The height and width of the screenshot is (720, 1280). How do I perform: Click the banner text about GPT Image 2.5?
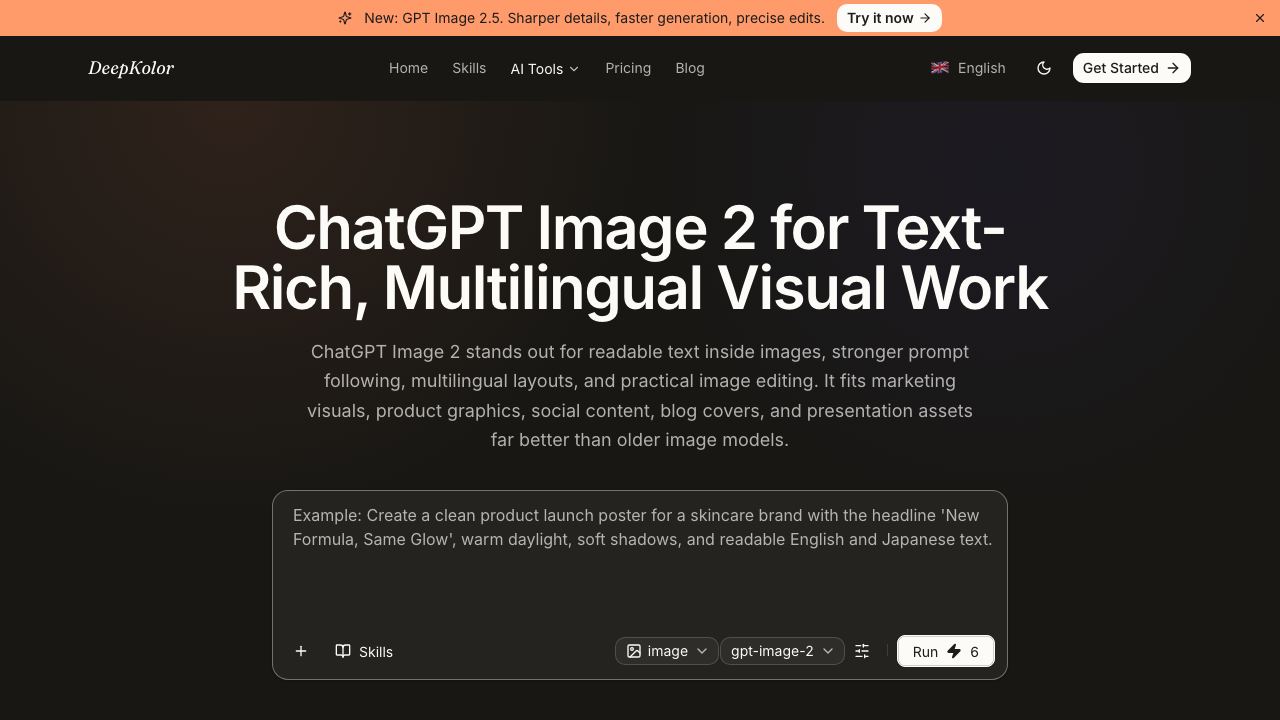pos(594,18)
